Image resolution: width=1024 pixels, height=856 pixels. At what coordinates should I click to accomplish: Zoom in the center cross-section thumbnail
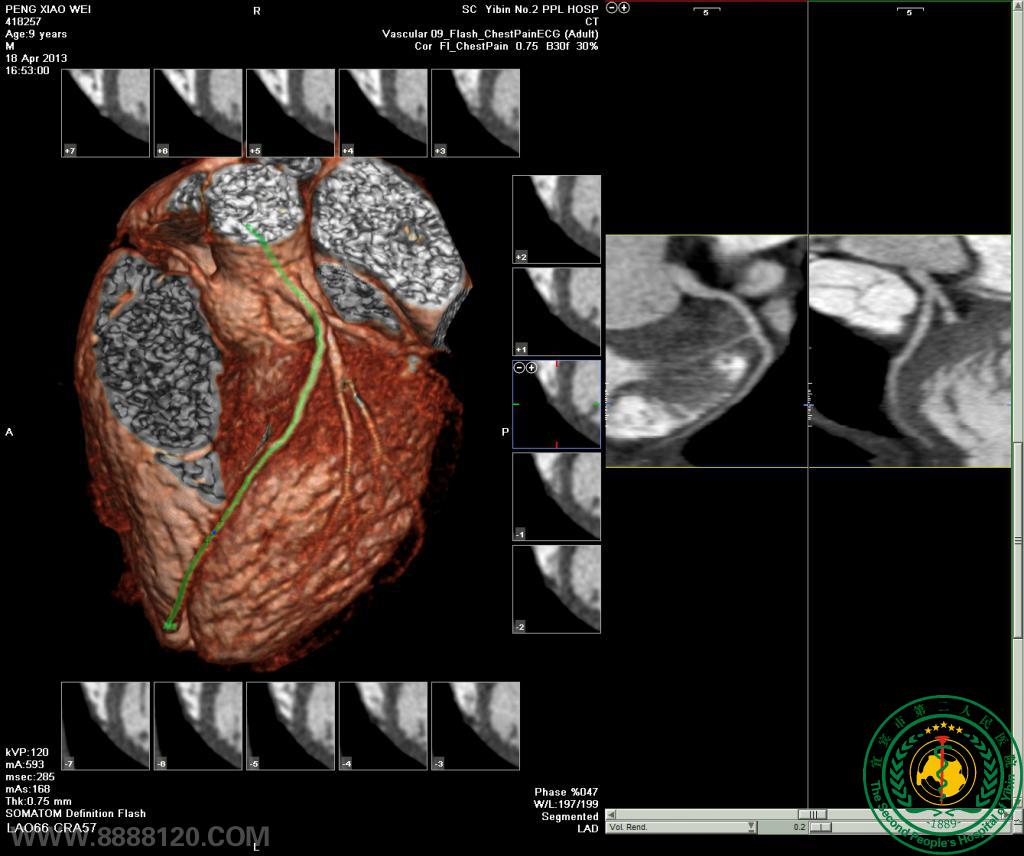(531, 367)
